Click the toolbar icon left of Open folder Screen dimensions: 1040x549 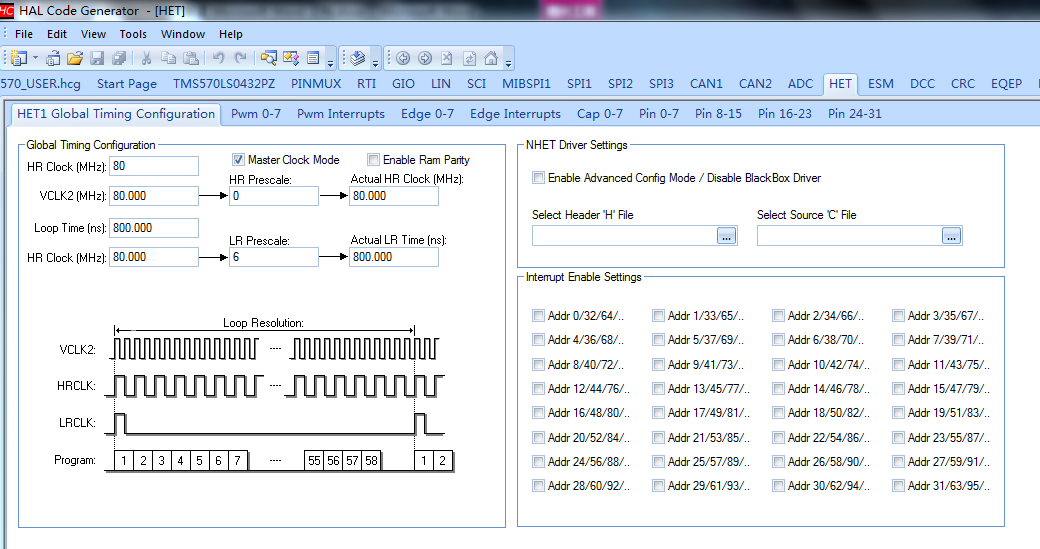tap(53, 58)
